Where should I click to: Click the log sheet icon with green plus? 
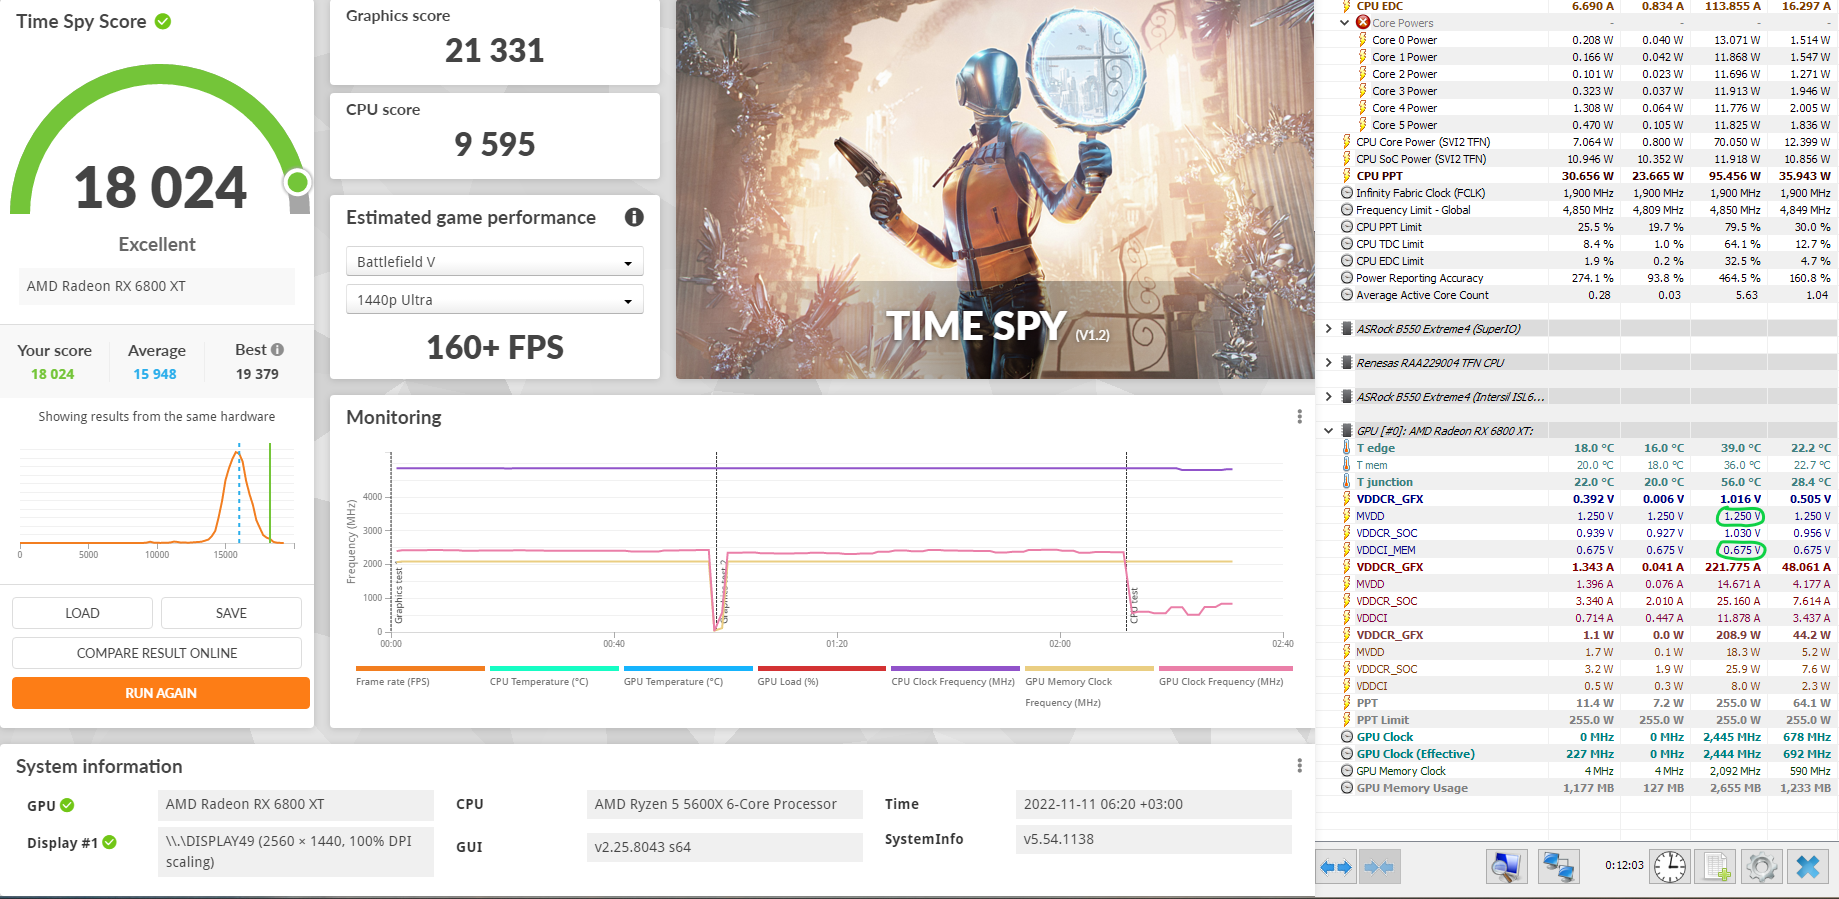pyautogui.click(x=1716, y=866)
